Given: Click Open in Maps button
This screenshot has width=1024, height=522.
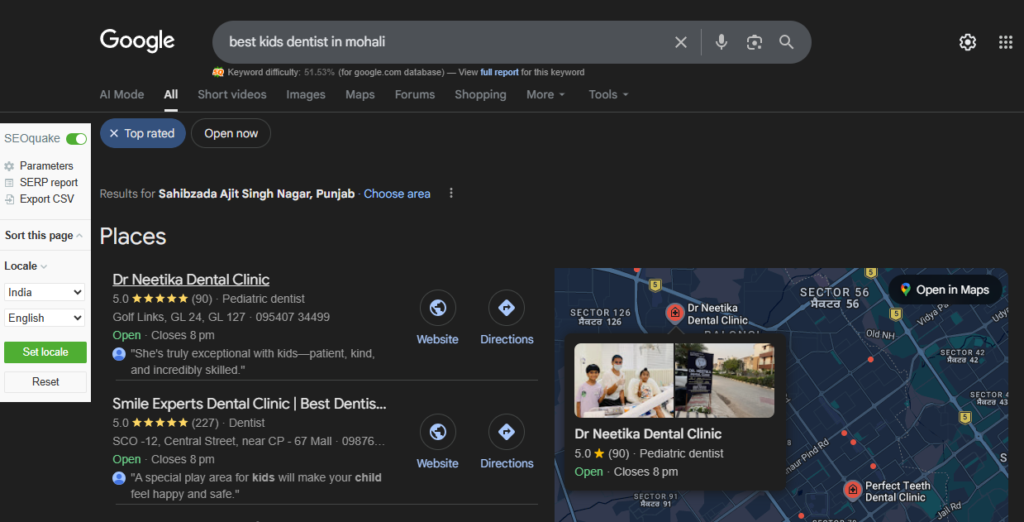Looking at the screenshot, I should pyautogui.click(x=944, y=290).
